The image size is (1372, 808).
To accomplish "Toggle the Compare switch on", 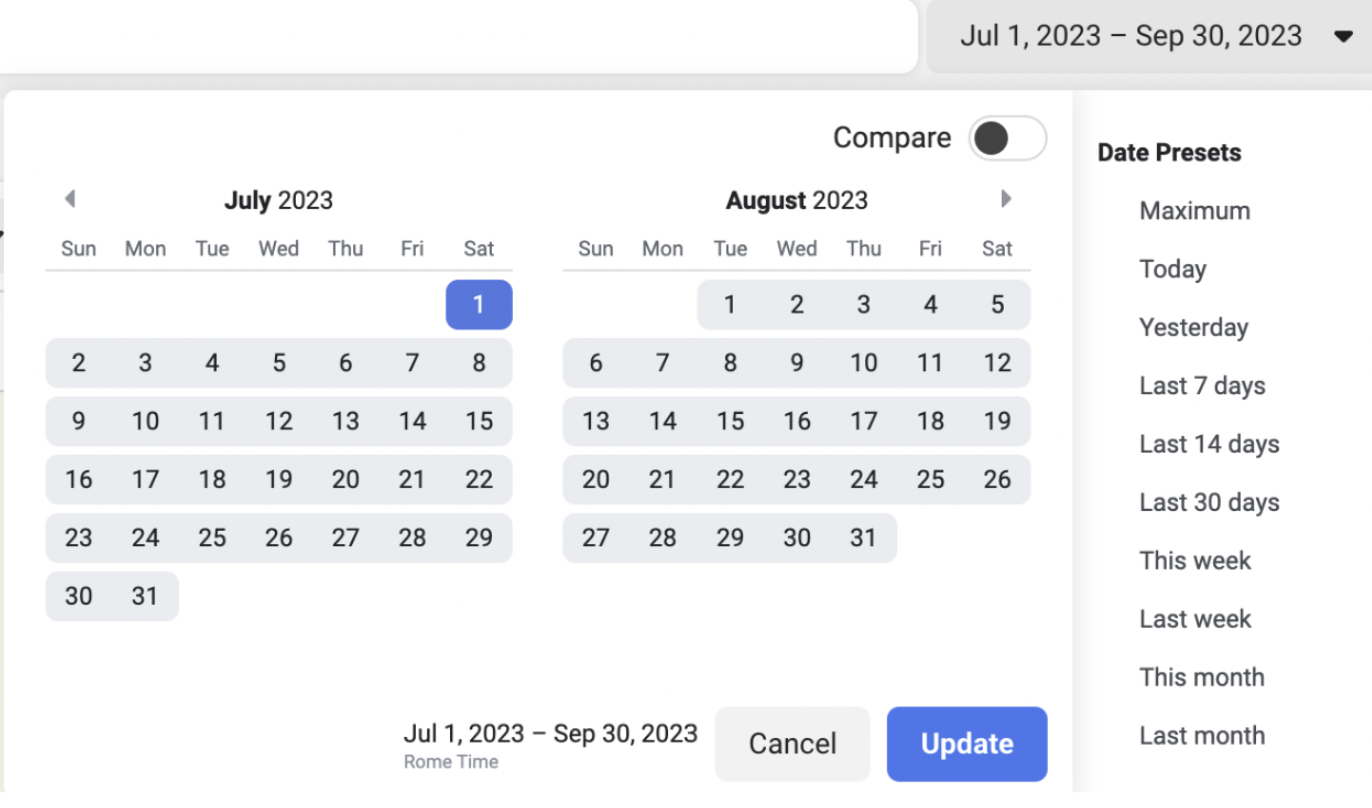I will point(1007,139).
